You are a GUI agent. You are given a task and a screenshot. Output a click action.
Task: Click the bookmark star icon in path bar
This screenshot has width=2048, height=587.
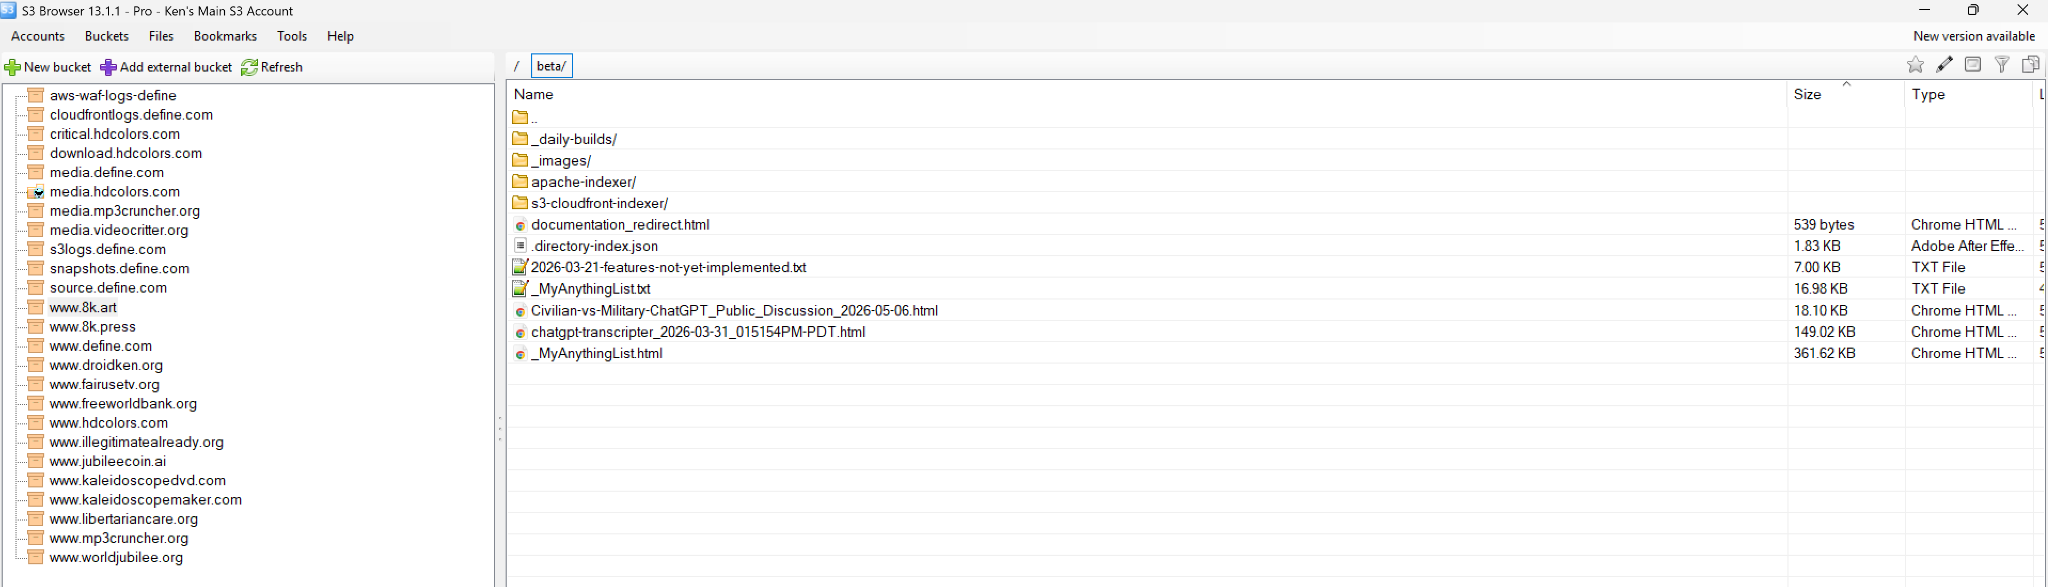[x=1915, y=65]
